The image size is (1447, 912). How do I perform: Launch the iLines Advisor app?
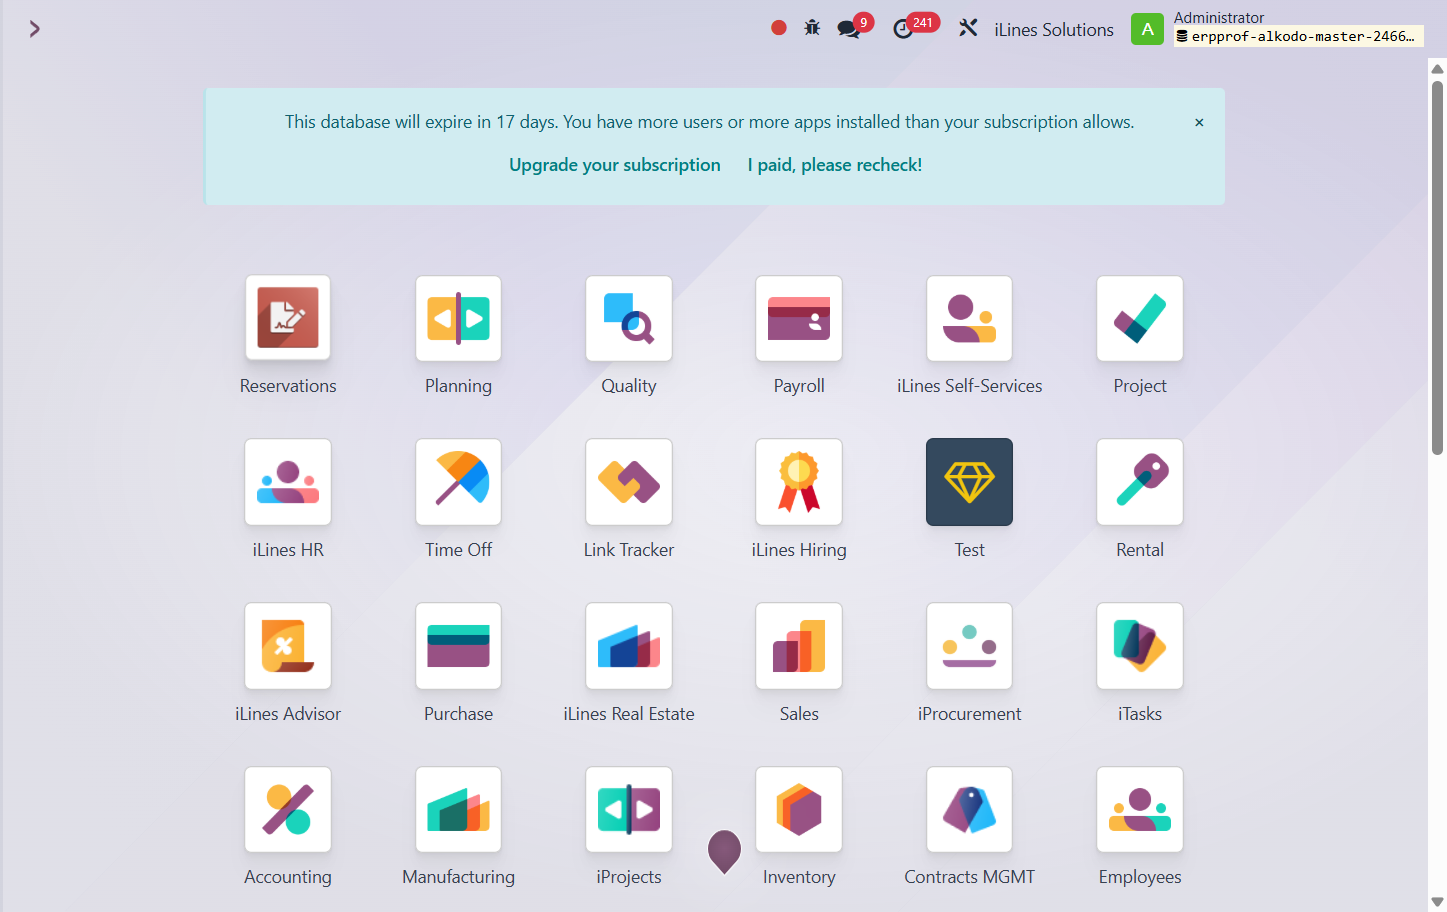[x=288, y=646]
